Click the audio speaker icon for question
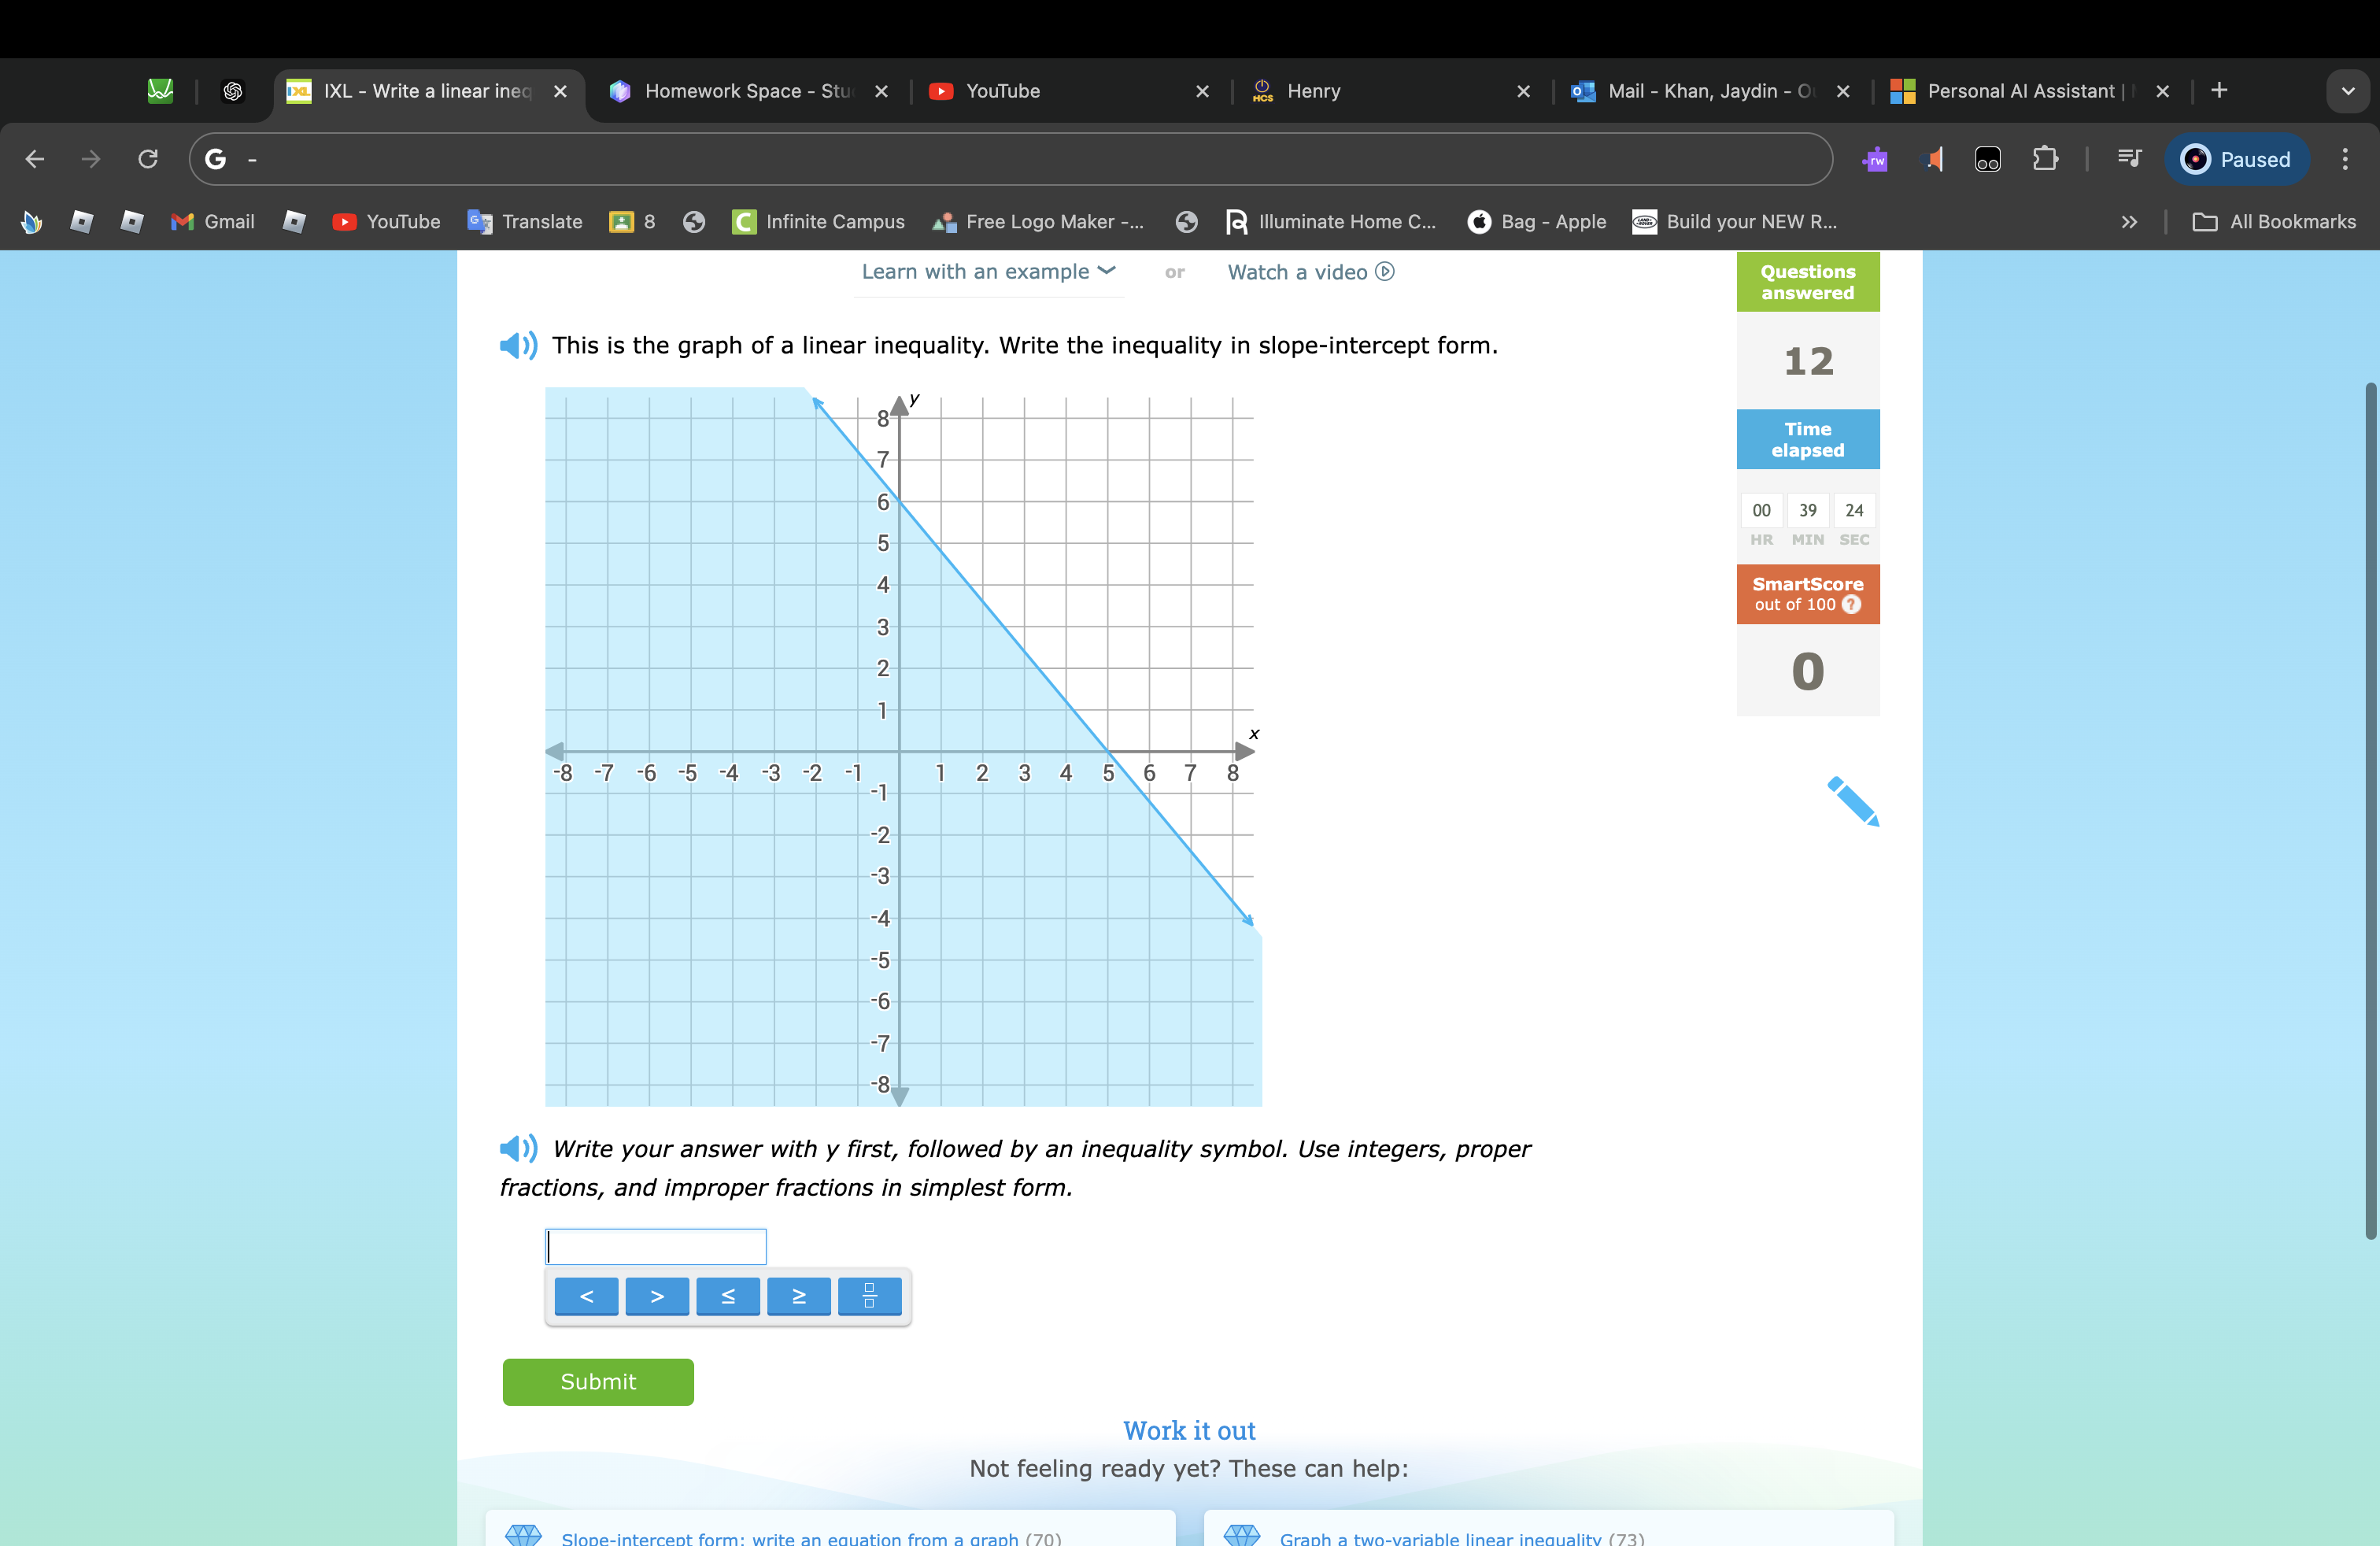This screenshot has width=2380, height=1546. 517,347
